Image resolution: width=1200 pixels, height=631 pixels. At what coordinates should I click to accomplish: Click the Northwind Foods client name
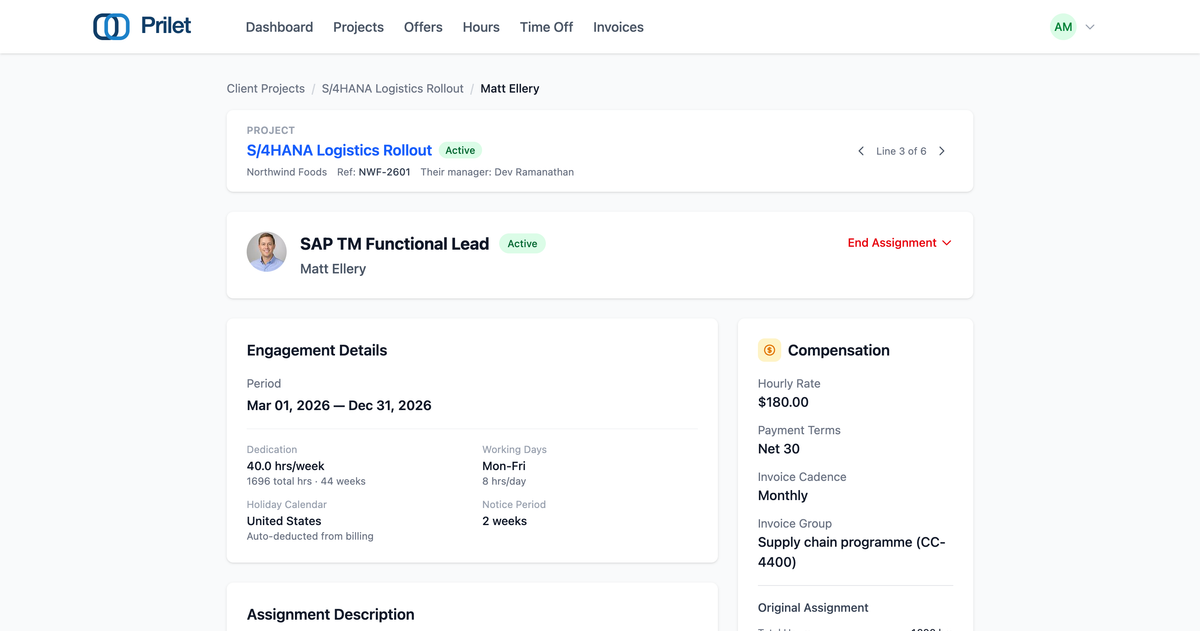click(287, 172)
